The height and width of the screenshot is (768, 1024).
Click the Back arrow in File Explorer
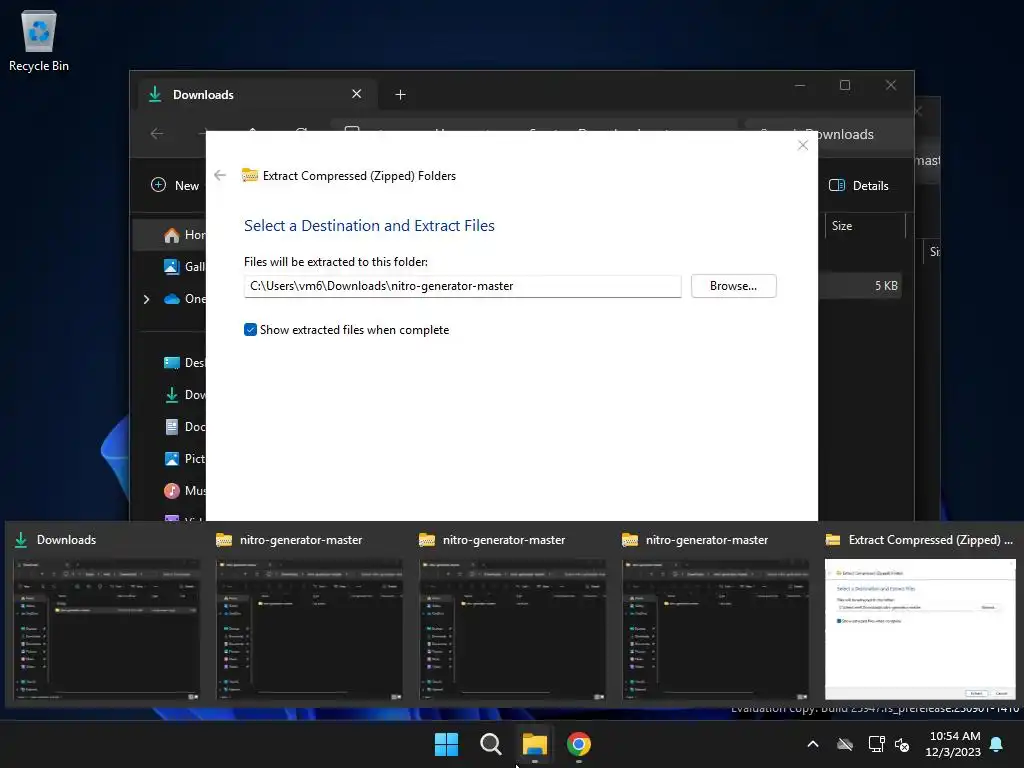coord(157,134)
